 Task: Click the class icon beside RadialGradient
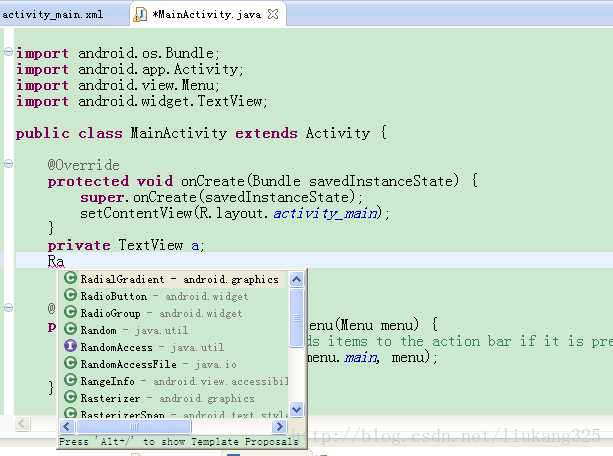tap(70, 278)
